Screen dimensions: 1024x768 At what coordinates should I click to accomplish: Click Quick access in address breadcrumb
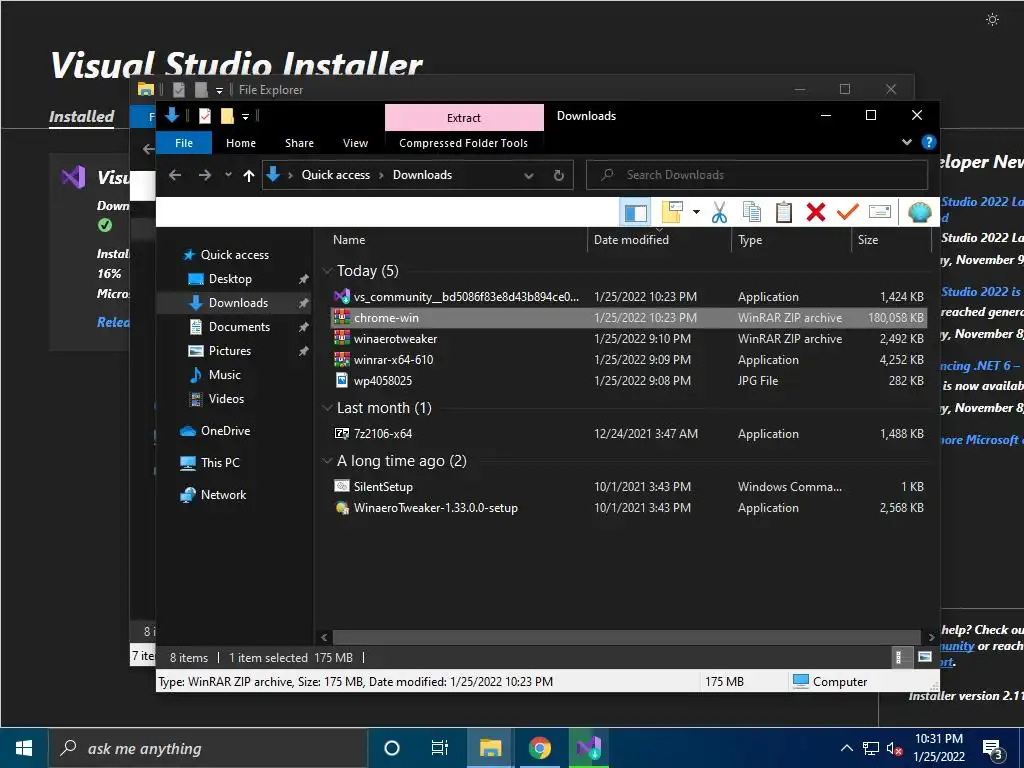click(336, 175)
